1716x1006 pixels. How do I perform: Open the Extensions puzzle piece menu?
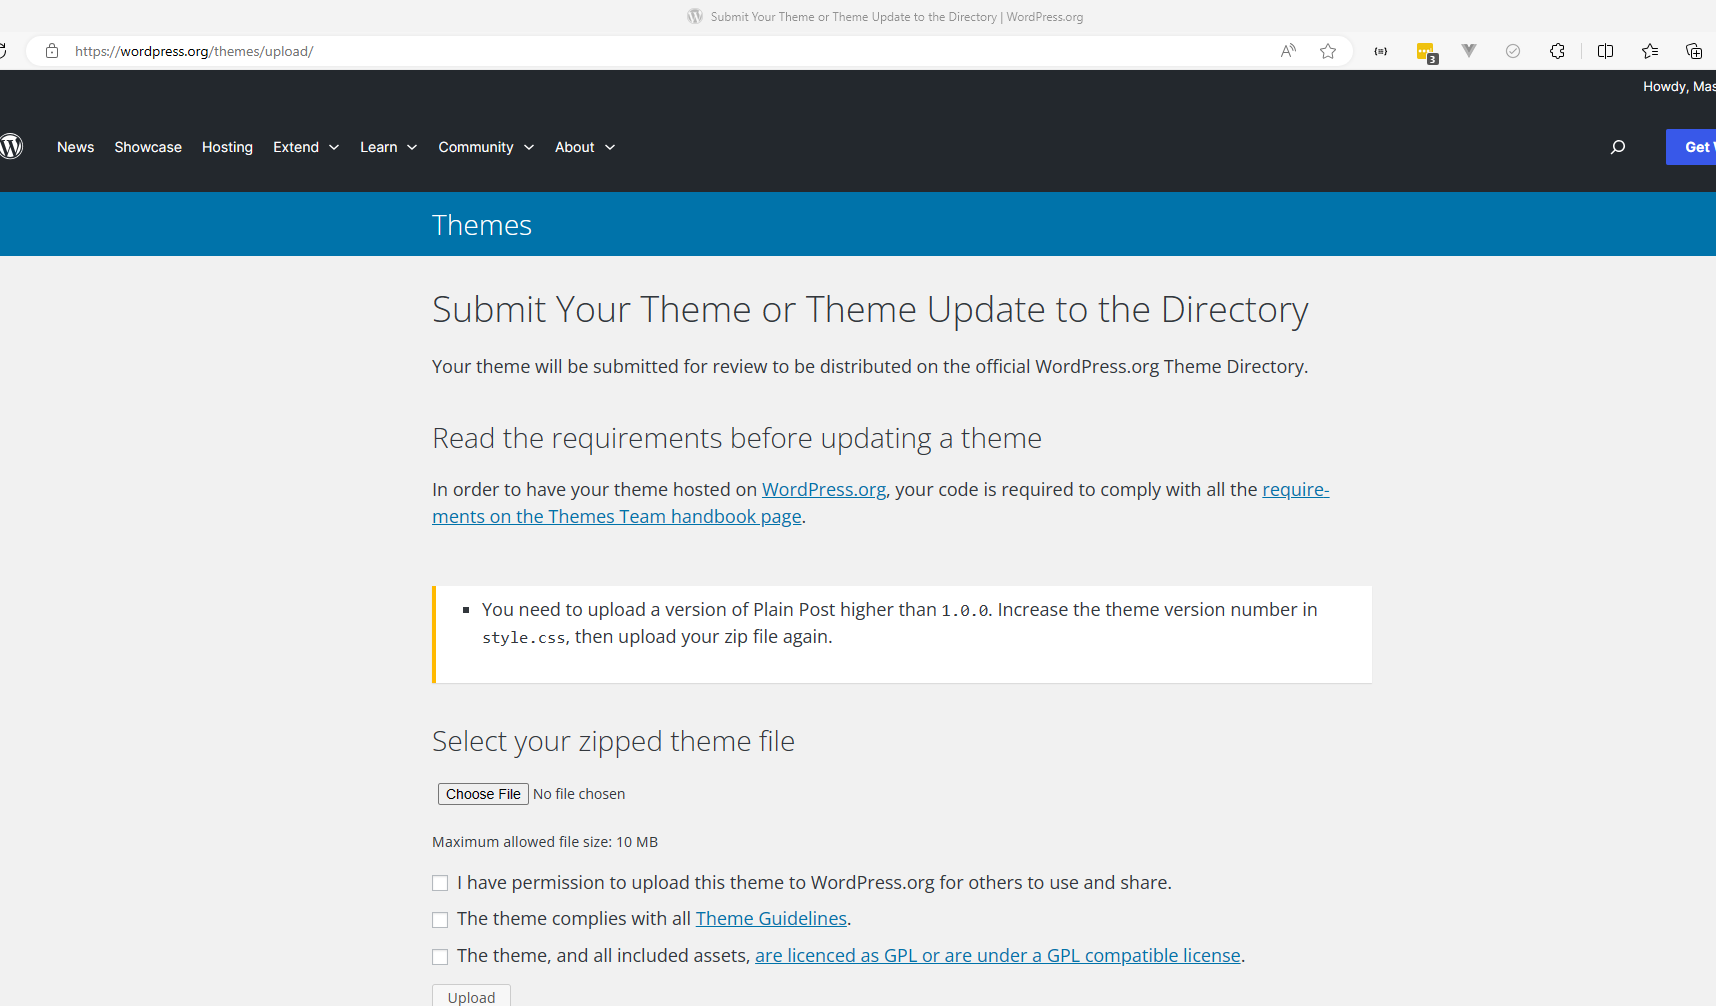tap(1557, 51)
